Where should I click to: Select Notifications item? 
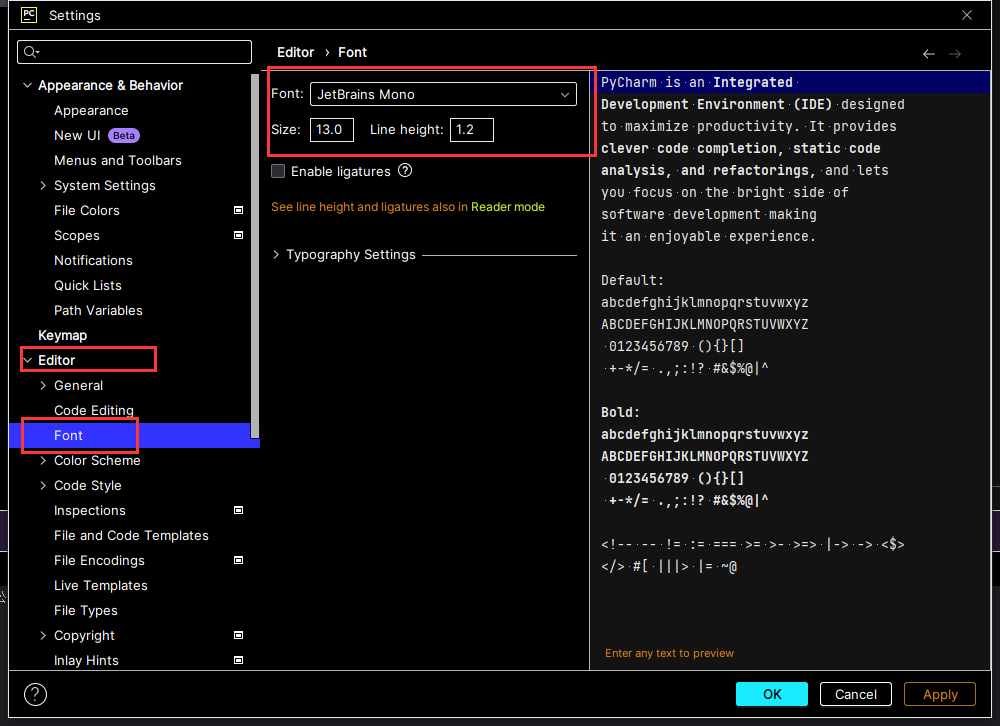pos(93,260)
